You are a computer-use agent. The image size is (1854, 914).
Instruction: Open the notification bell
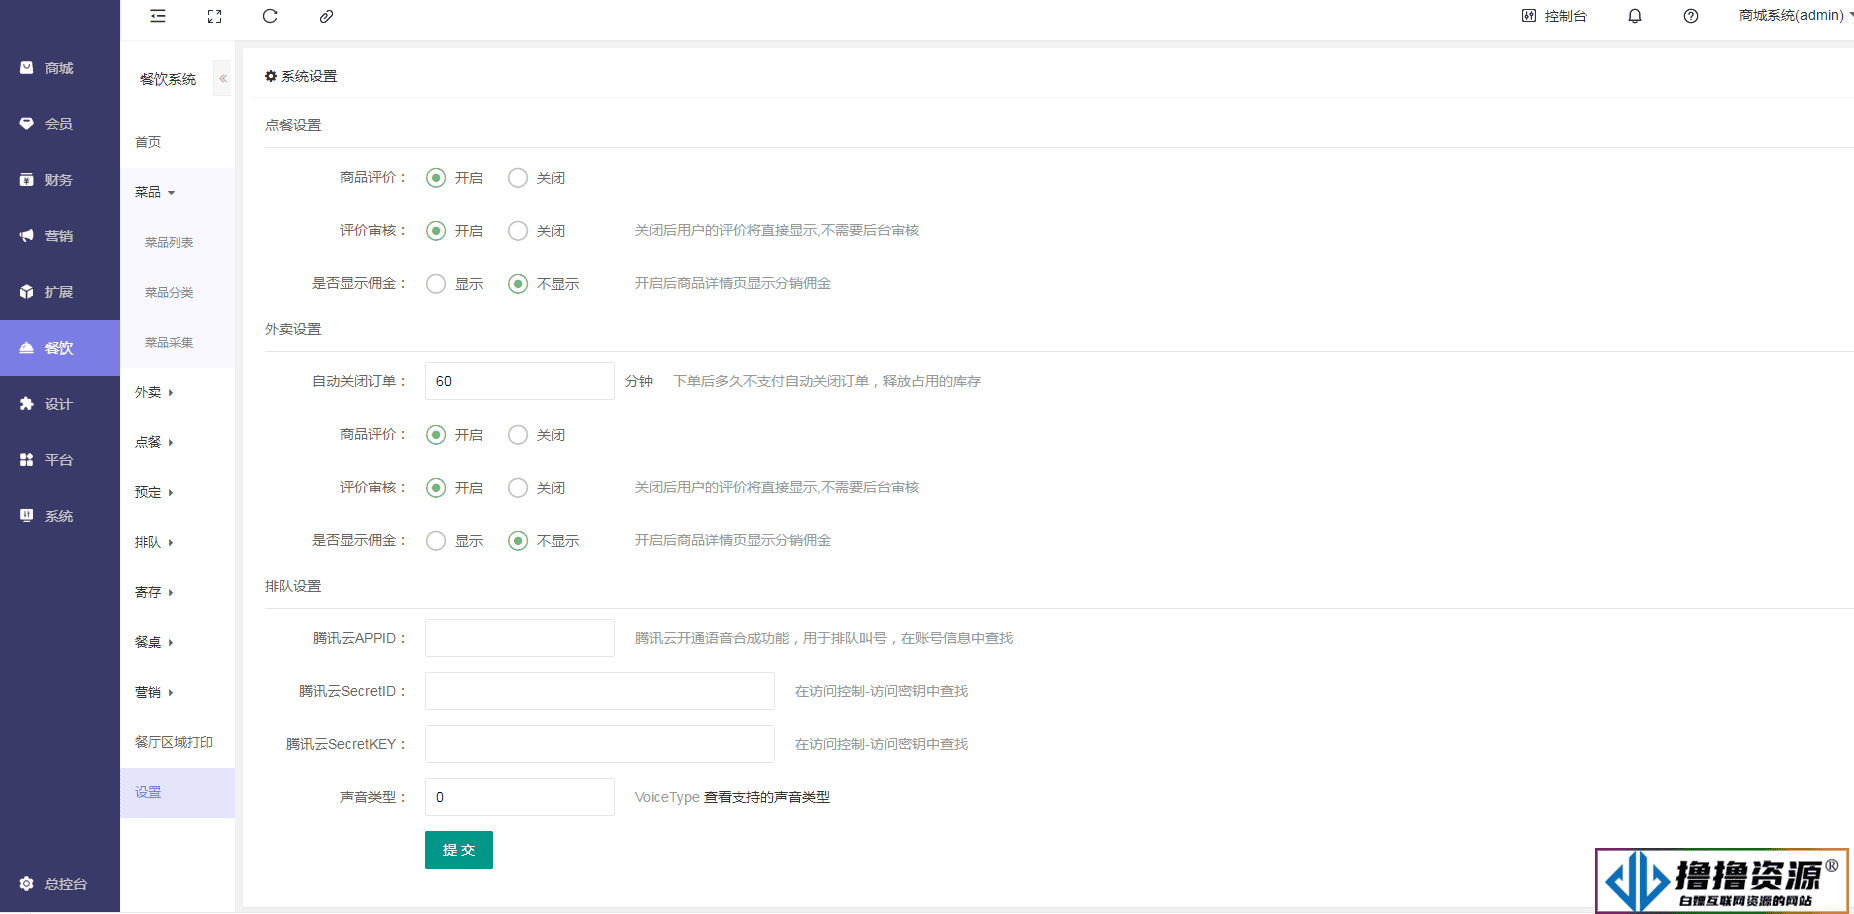point(1635,16)
